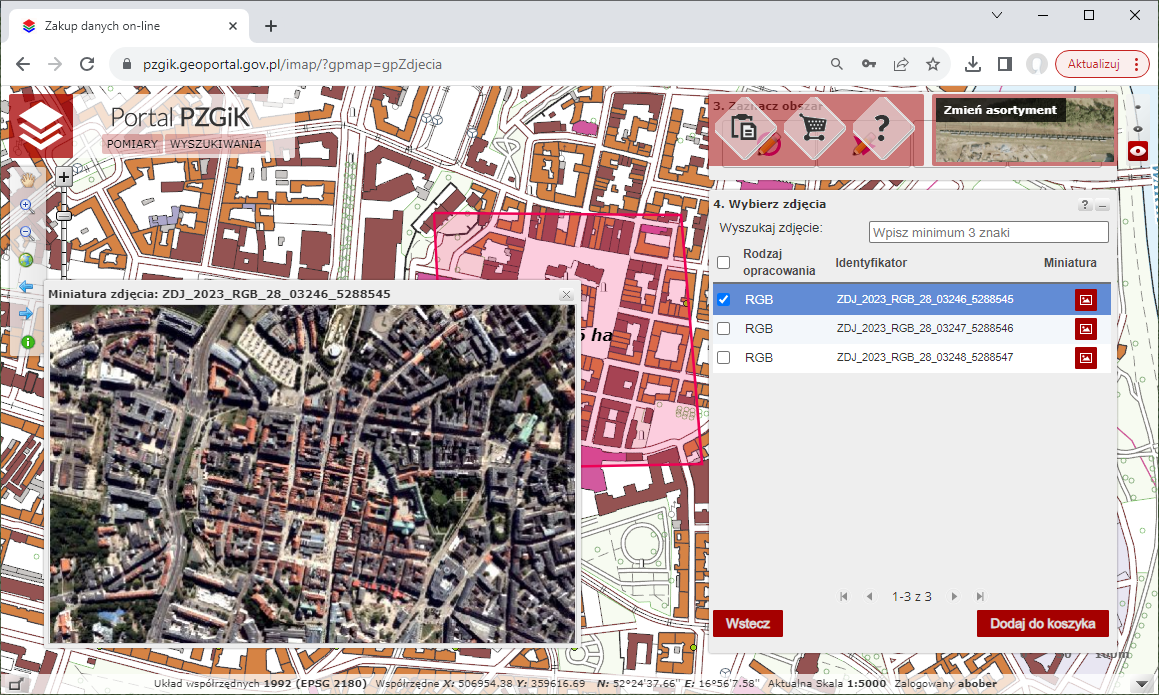
Task: Click the Dodaj do koszyka button
Action: click(x=1042, y=623)
